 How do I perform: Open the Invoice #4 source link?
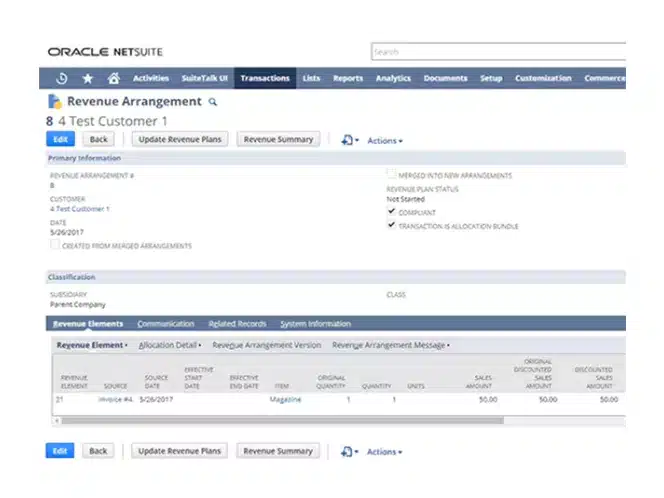pyautogui.click(x=116, y=399)
